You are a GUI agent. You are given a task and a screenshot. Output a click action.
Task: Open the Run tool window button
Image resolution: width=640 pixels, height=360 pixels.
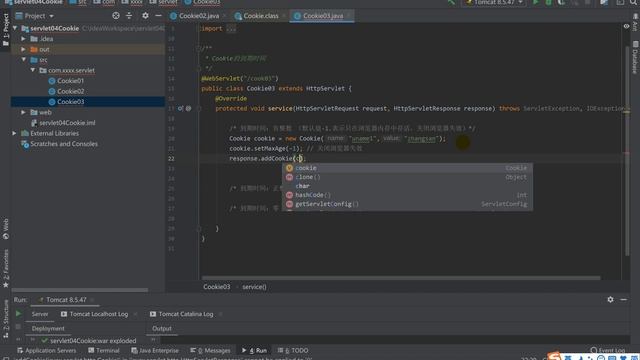click(254, 350)
